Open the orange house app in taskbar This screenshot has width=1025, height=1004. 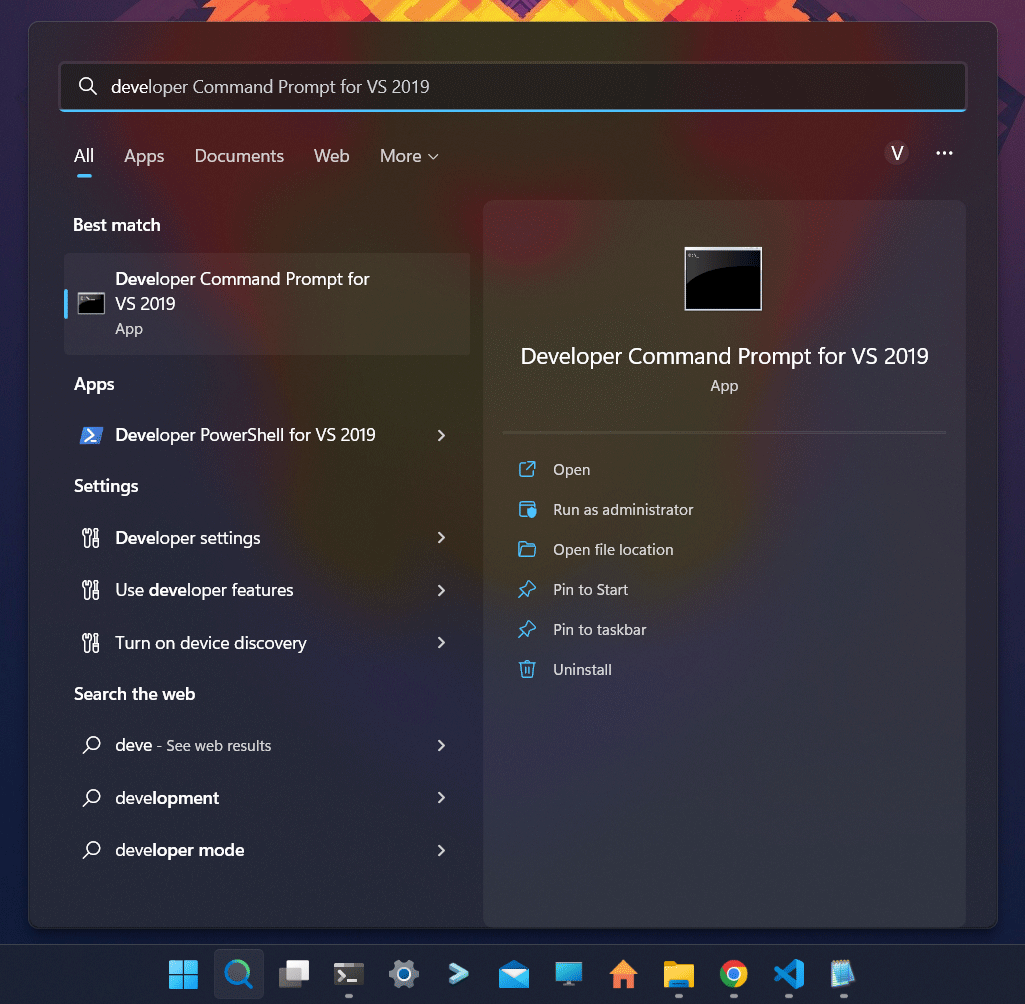624,974
